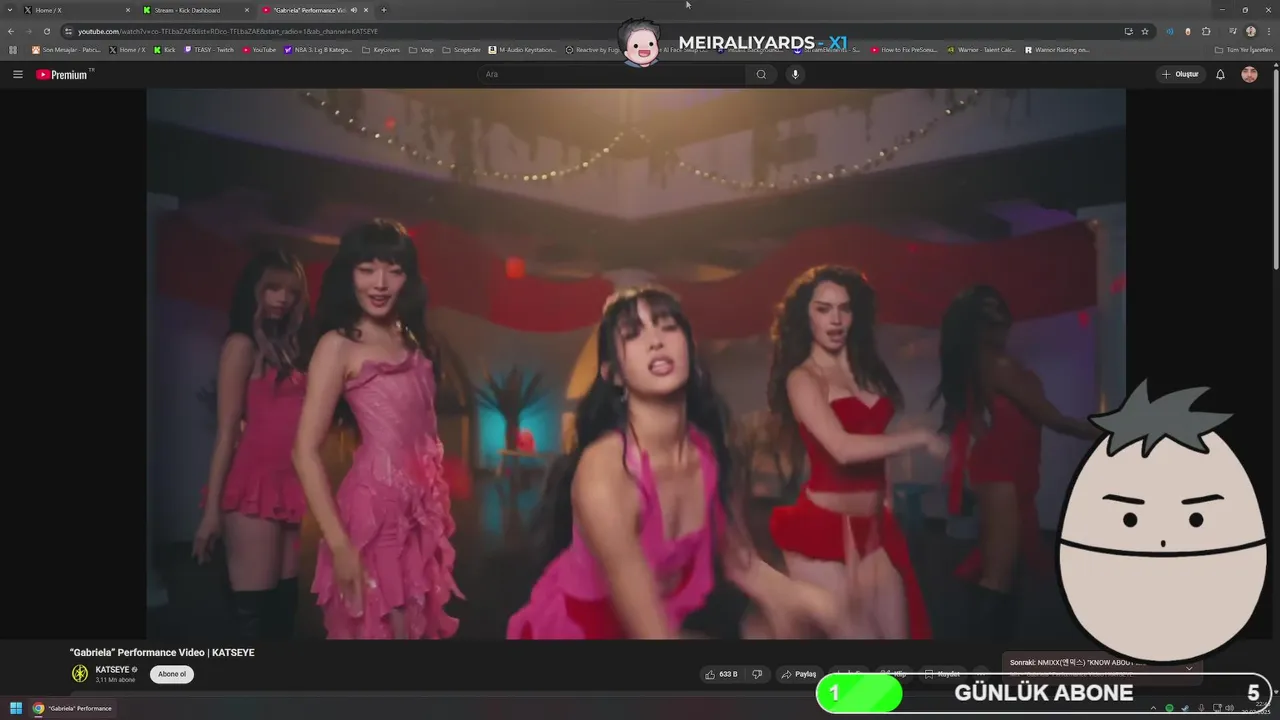Open the Chrome three-dot menu
The image size is (1280, 720).
(x=1267, y=31)
